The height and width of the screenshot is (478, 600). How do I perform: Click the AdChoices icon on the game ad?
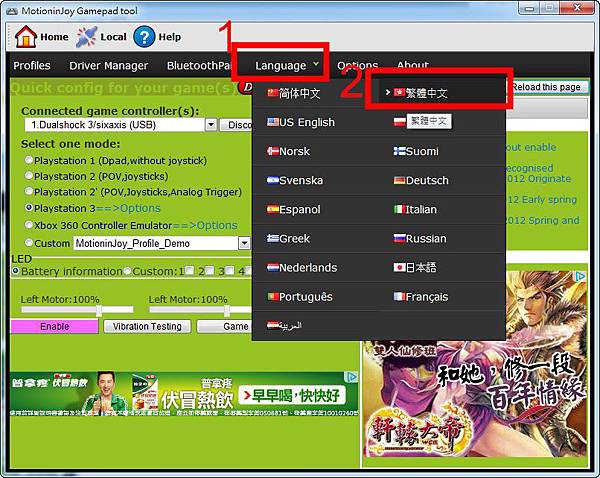coord(581,276)
